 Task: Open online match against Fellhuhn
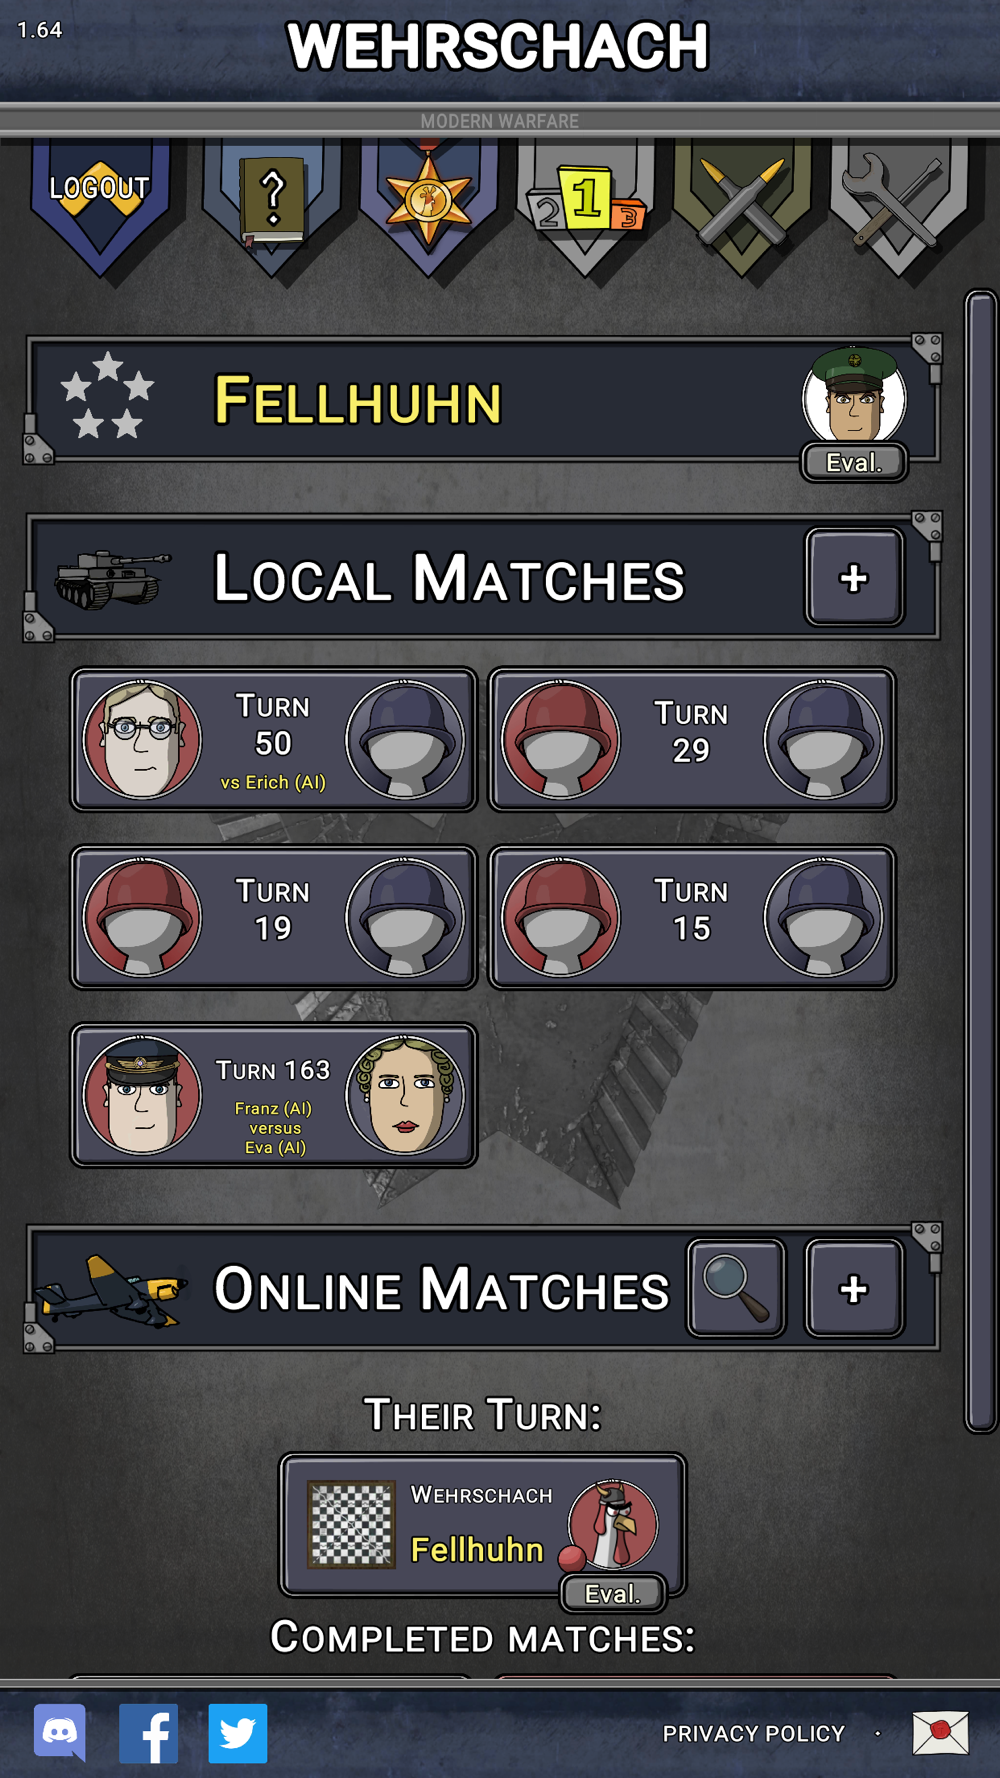pyautogui.click(x=482, y=1525)
